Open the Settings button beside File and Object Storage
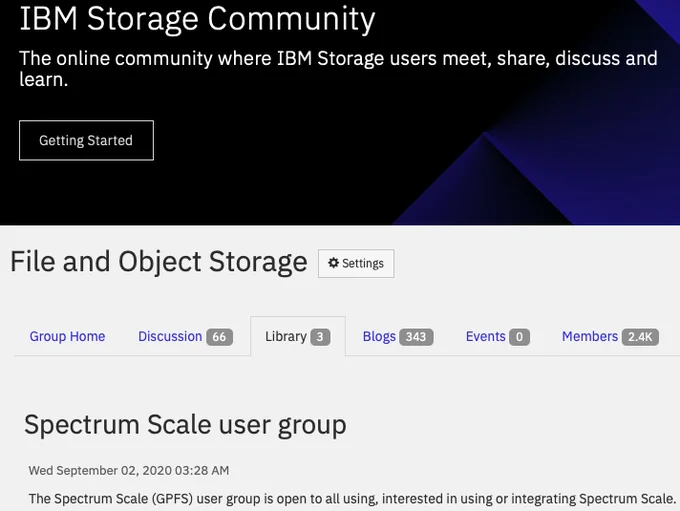Viewport: 680px width, 511px height. pyautogui.click(x=356, y=263)
